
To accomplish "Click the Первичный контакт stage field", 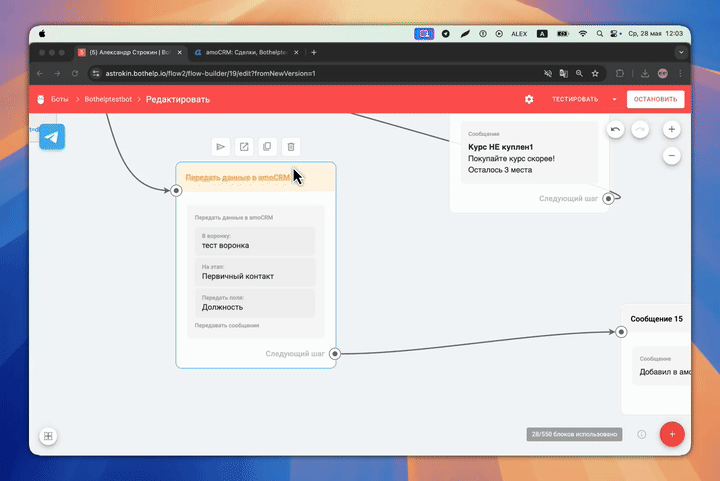I will (255, 272).
